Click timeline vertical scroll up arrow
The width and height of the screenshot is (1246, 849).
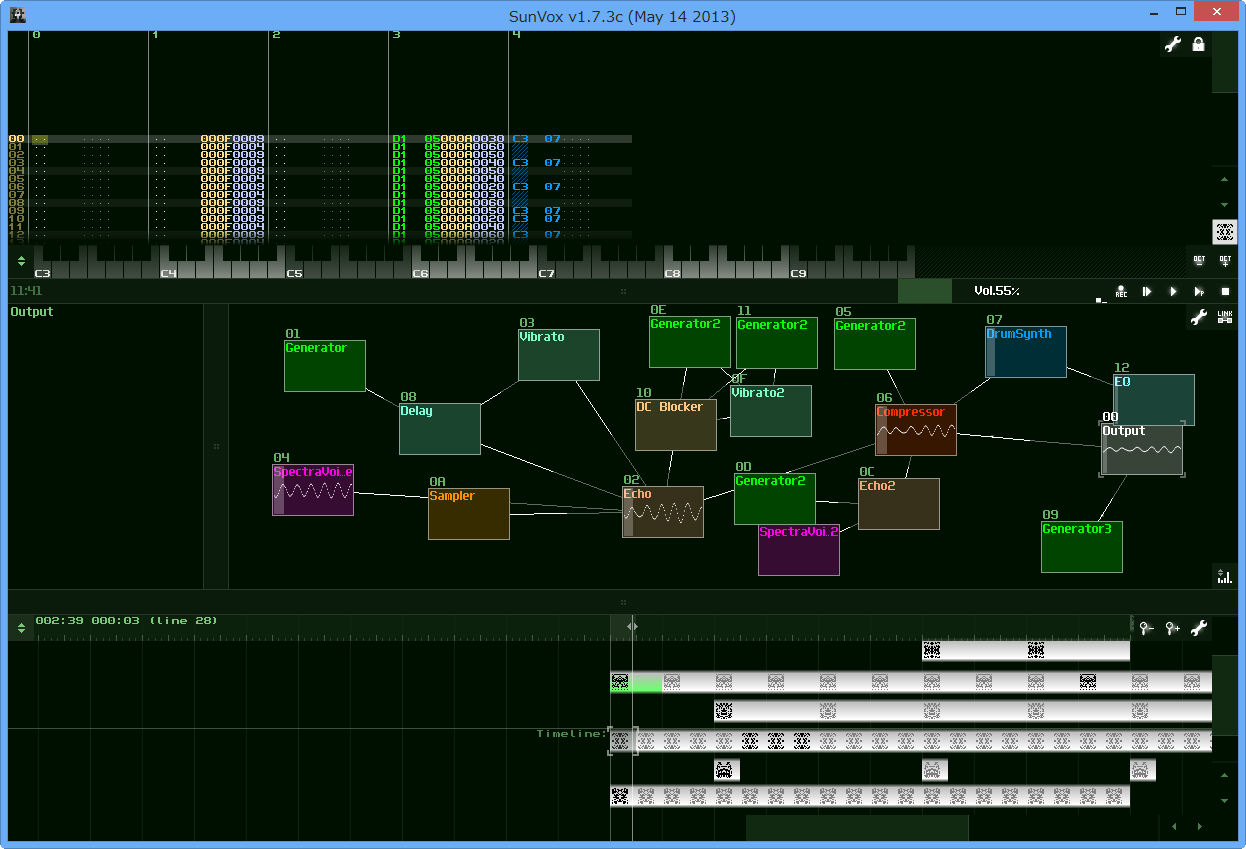coord(1225,775)
